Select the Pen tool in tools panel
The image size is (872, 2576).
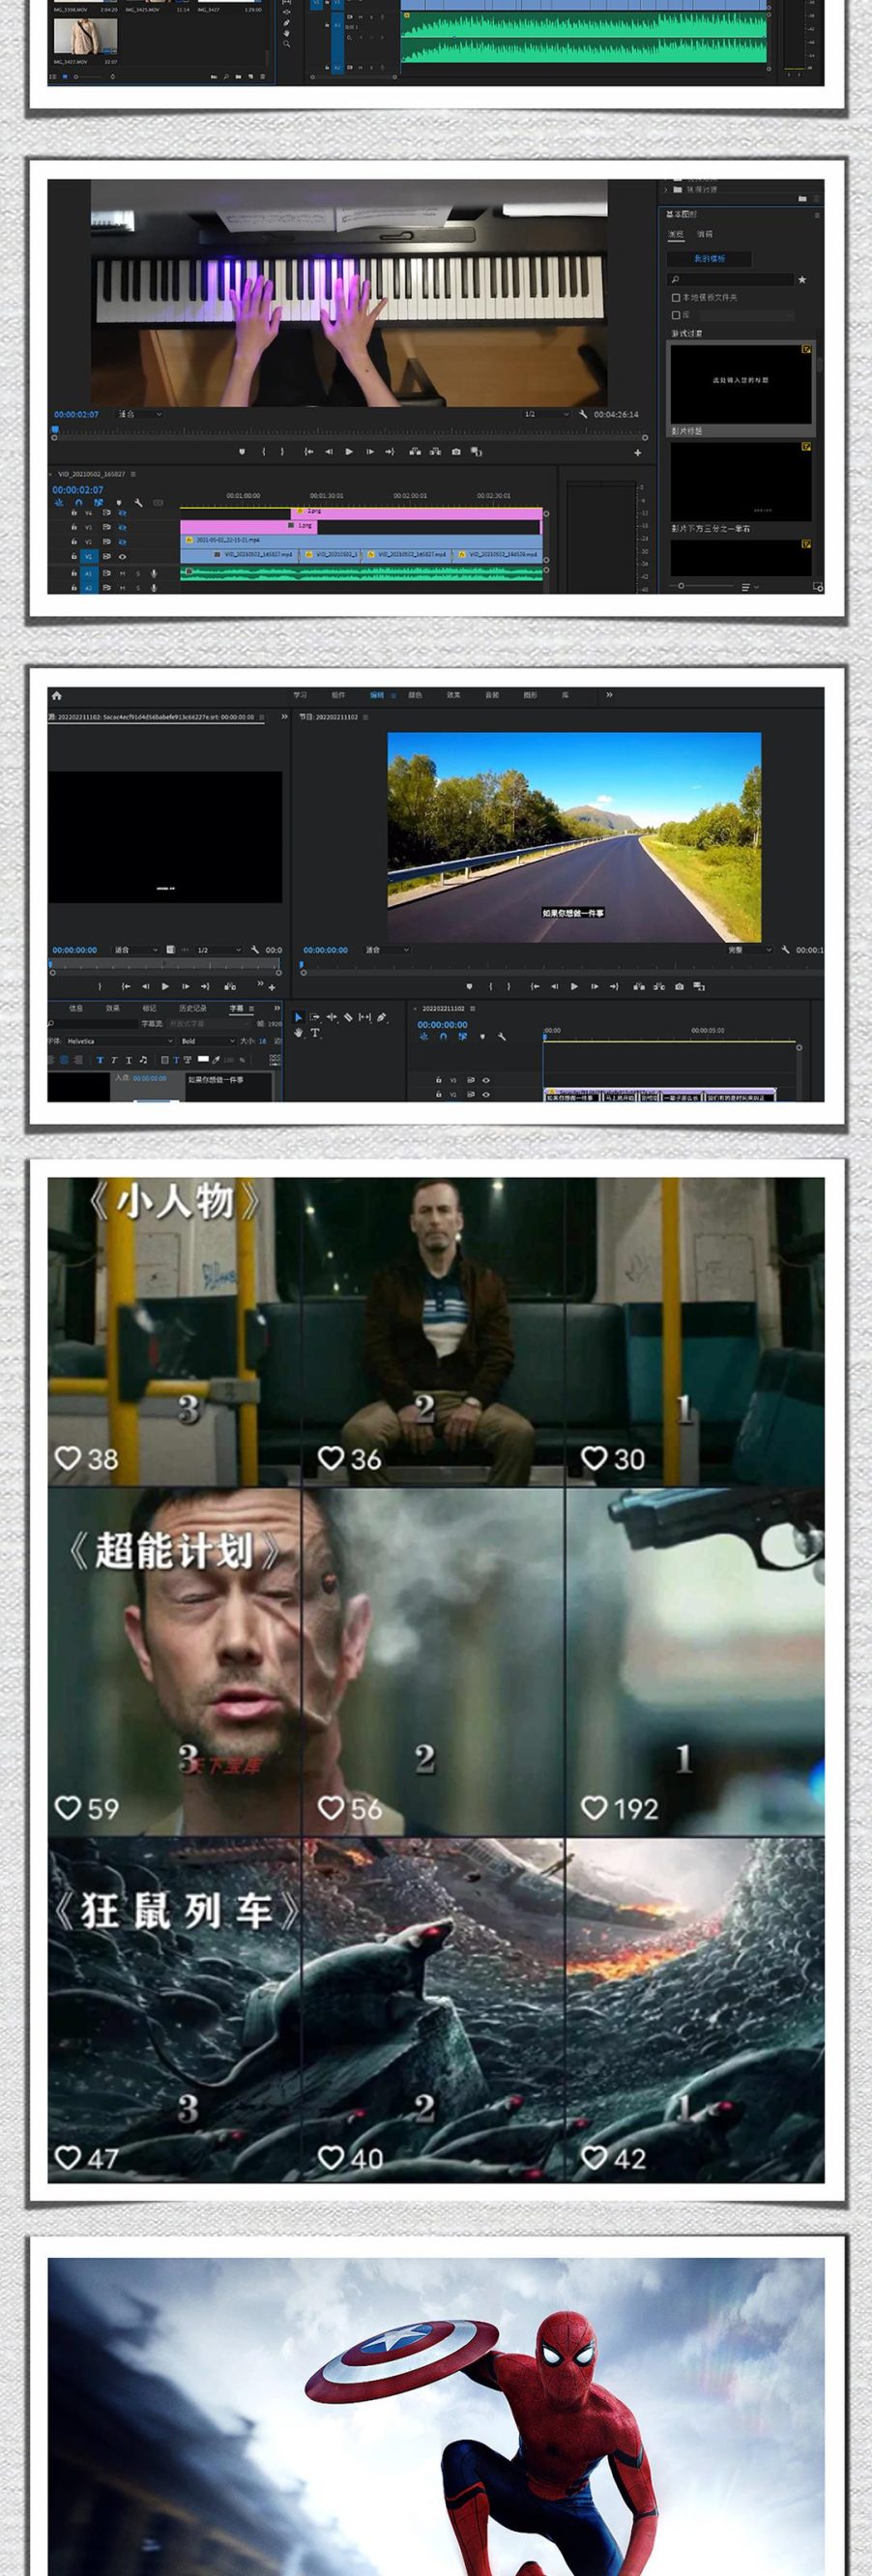381,1017
